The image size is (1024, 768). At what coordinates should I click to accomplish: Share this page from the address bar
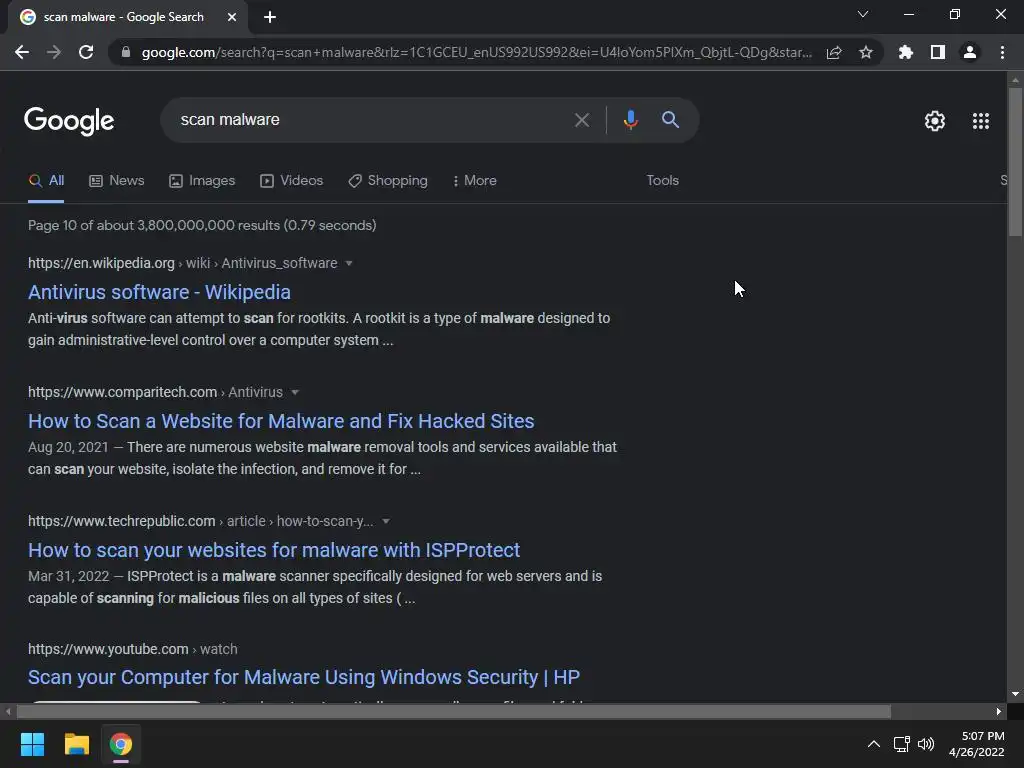pyautogui.click(x=834, y=52)
